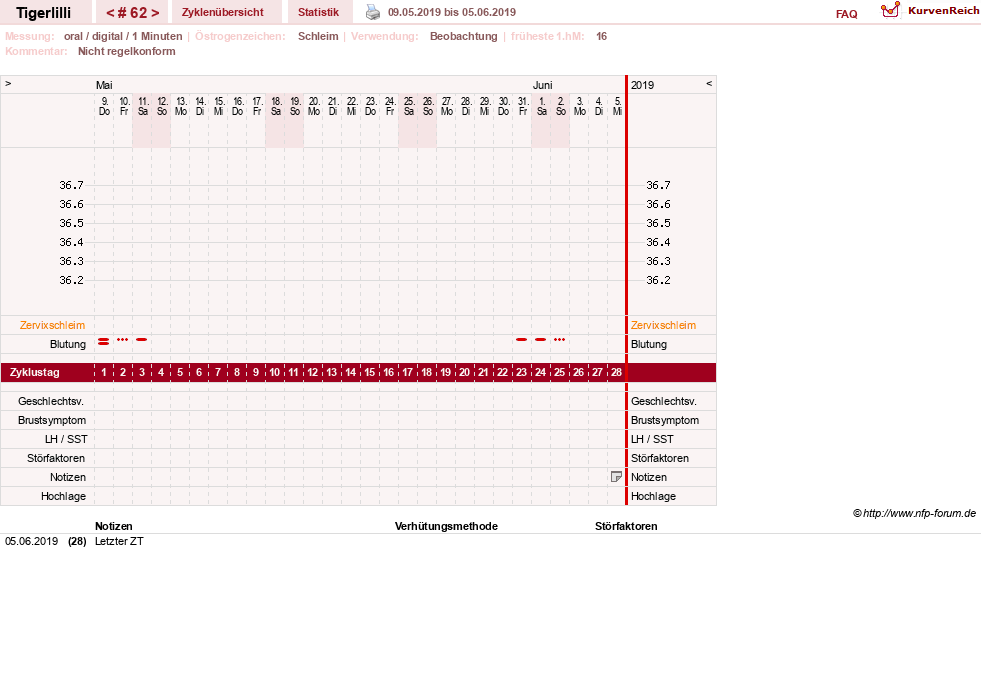Select cycle day 14 cell
Viewport: 981px width, 685px height.
point(350,372)
